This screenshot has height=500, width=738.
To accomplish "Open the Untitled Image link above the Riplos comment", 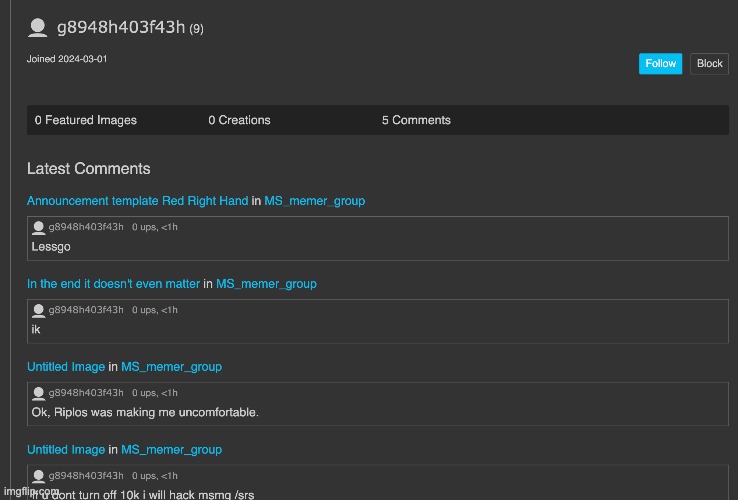I will click(66, 367).
